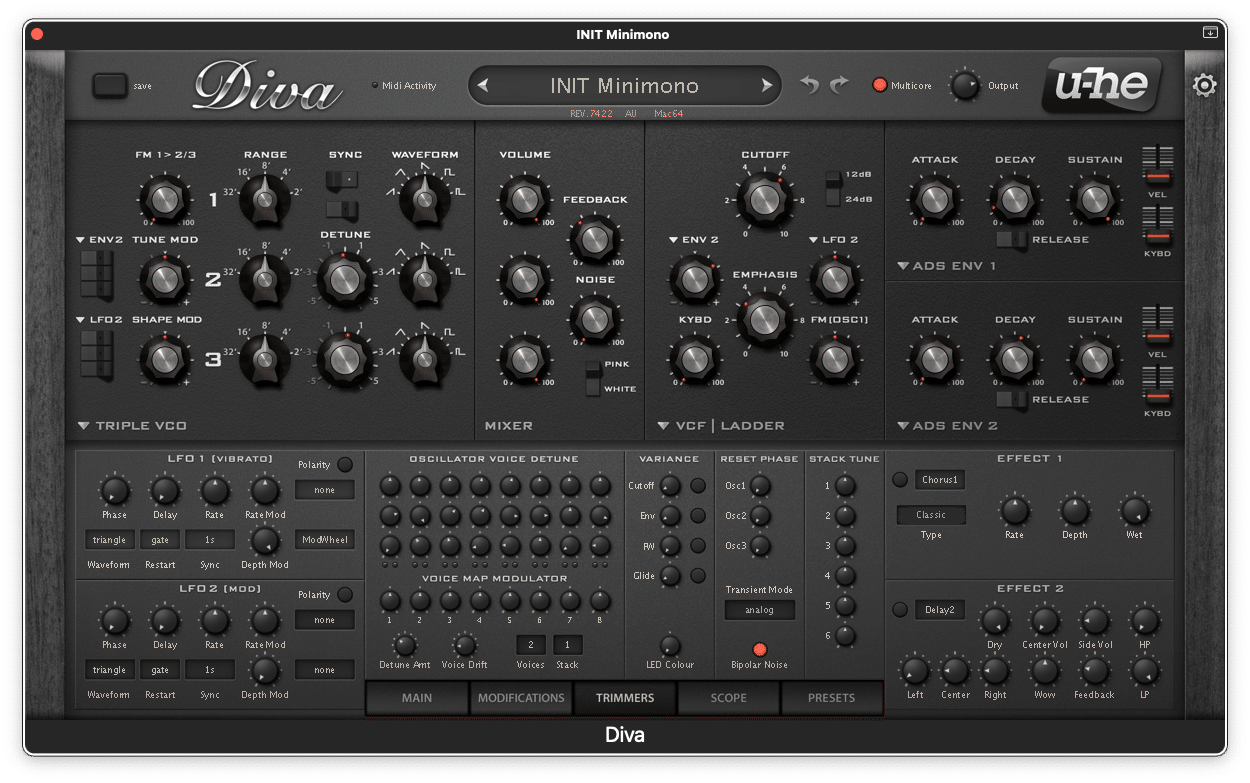Open the oscillator LFO2 shape mod source menu
The image size is (1250, 783).
[98, 320]
